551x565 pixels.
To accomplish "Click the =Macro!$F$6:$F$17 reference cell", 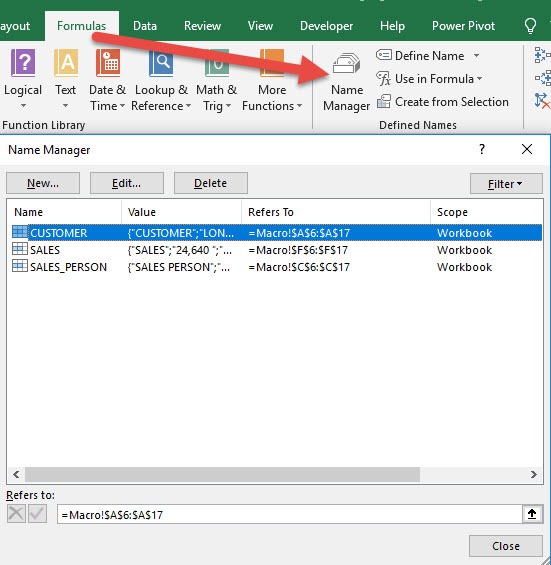I will click(298, 250).
